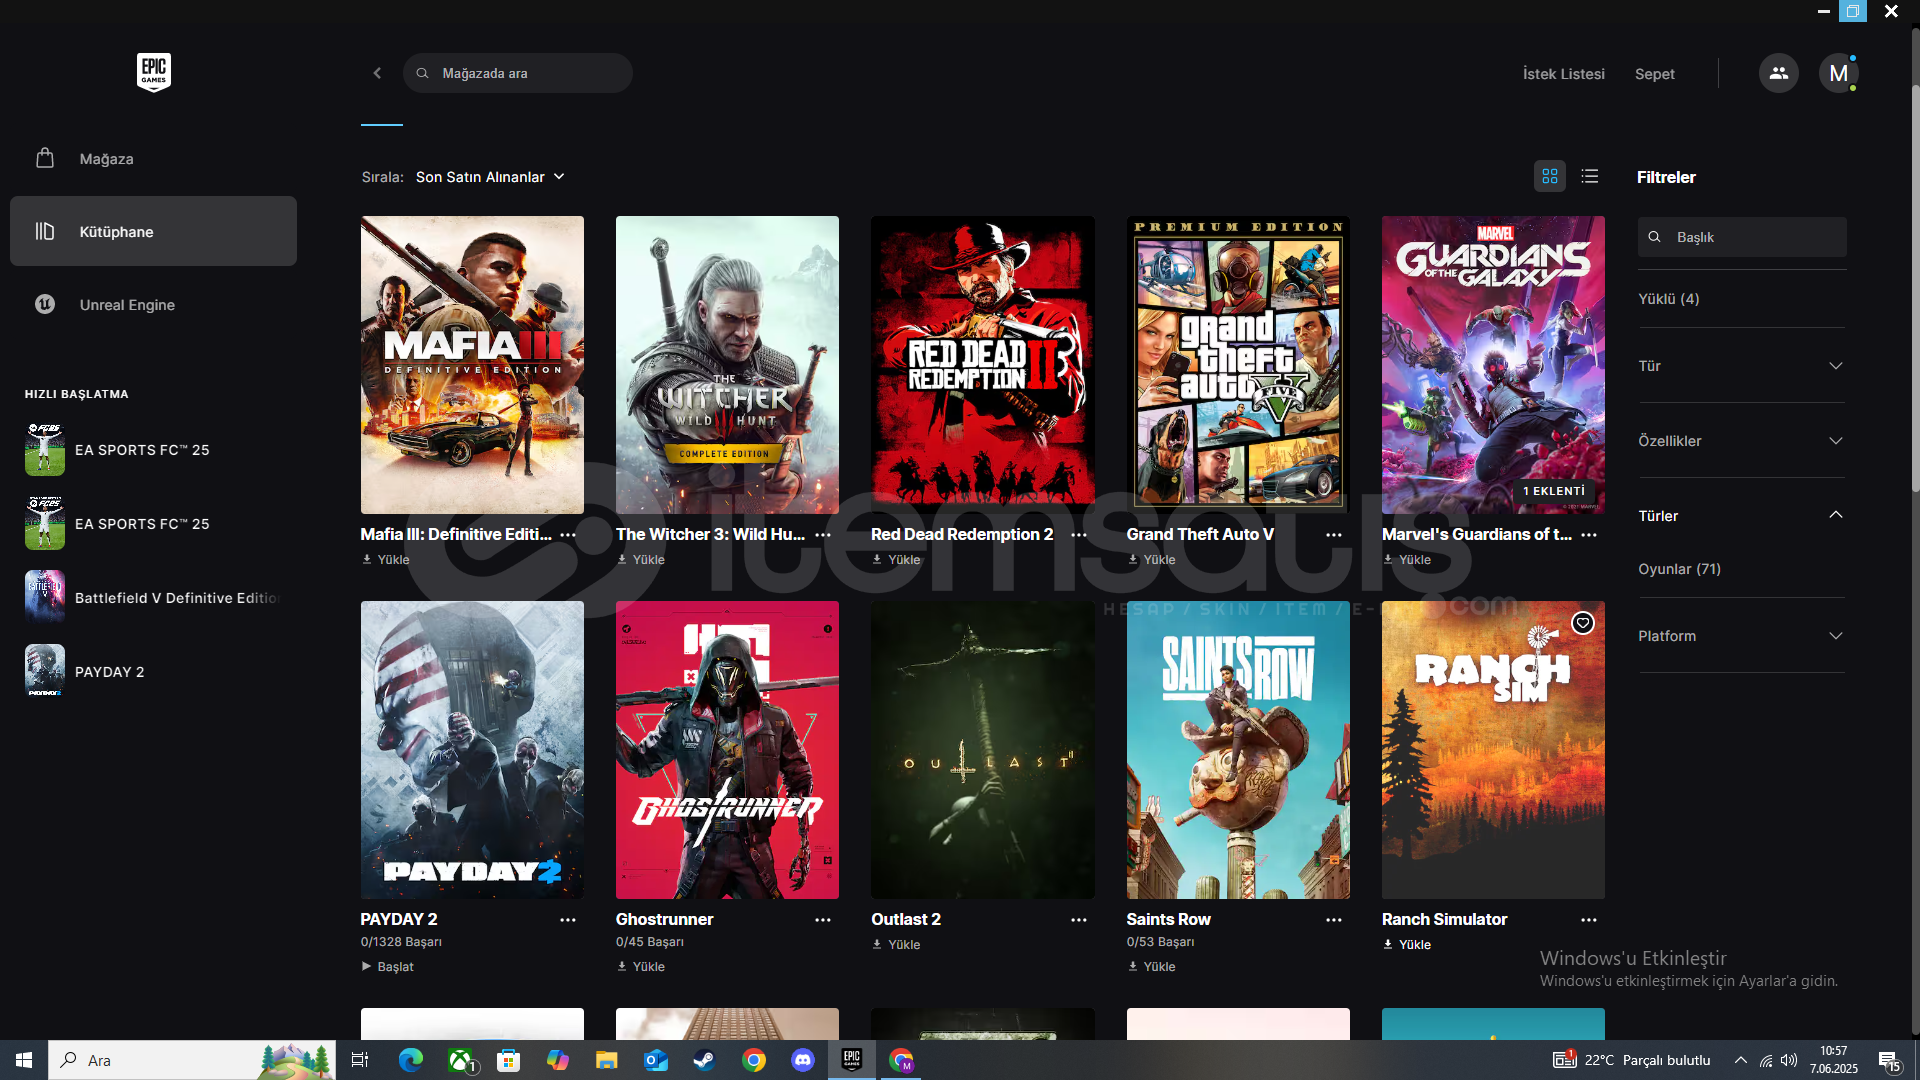
Task: Open the Sırala sort dropdown
Action: click(x=490, y=177)
